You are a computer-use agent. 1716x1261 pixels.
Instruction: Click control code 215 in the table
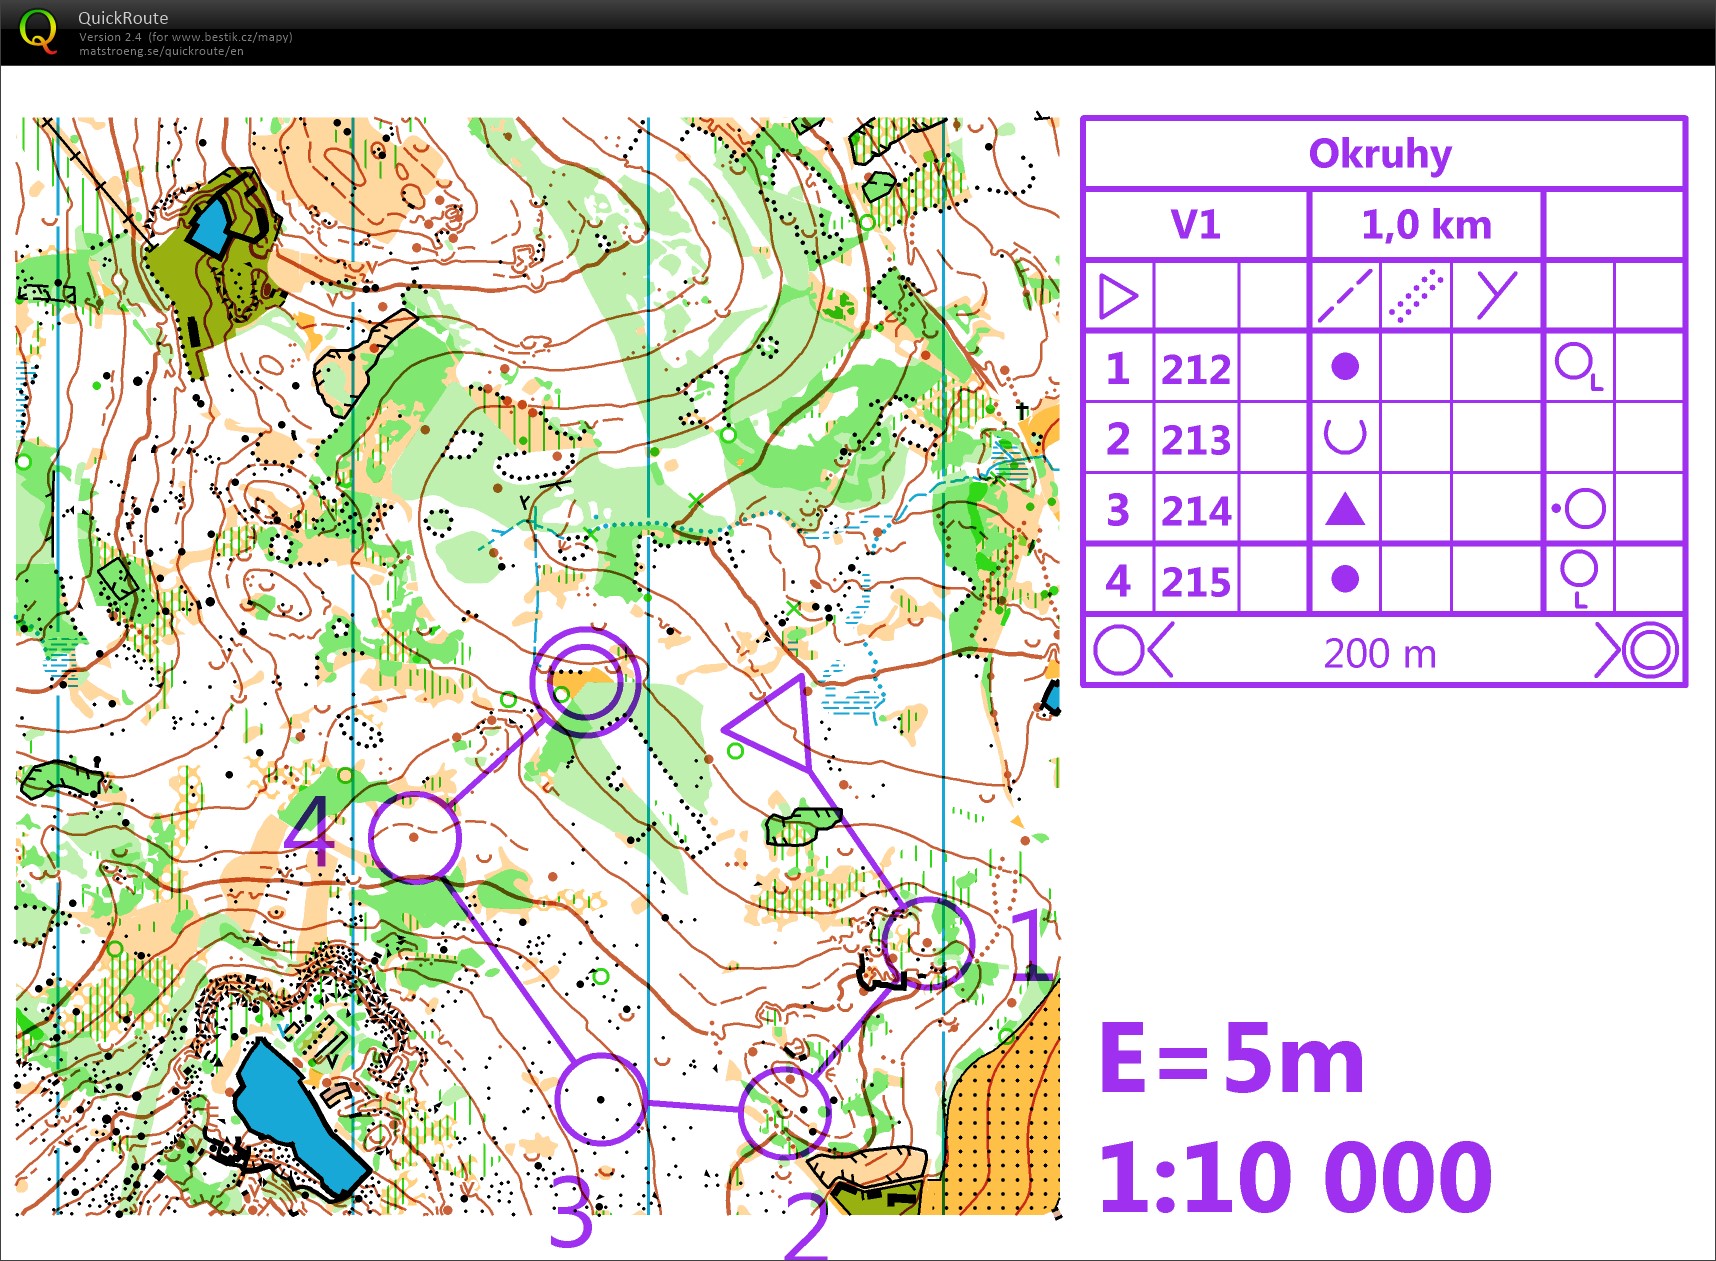click(1196, 581)
